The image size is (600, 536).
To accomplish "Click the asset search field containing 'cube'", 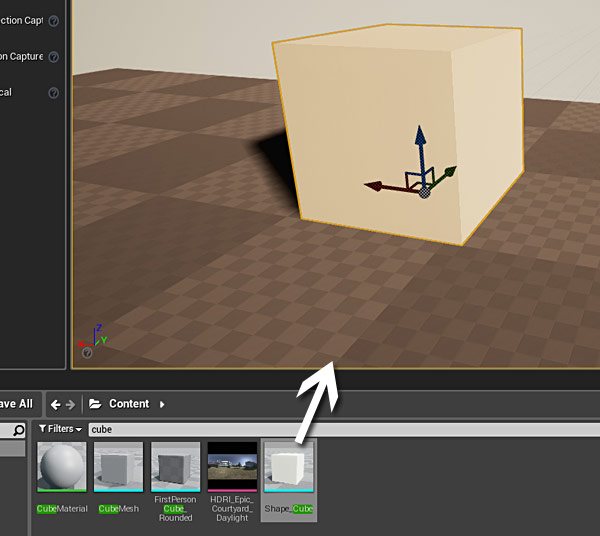I will tap(340, 429).
